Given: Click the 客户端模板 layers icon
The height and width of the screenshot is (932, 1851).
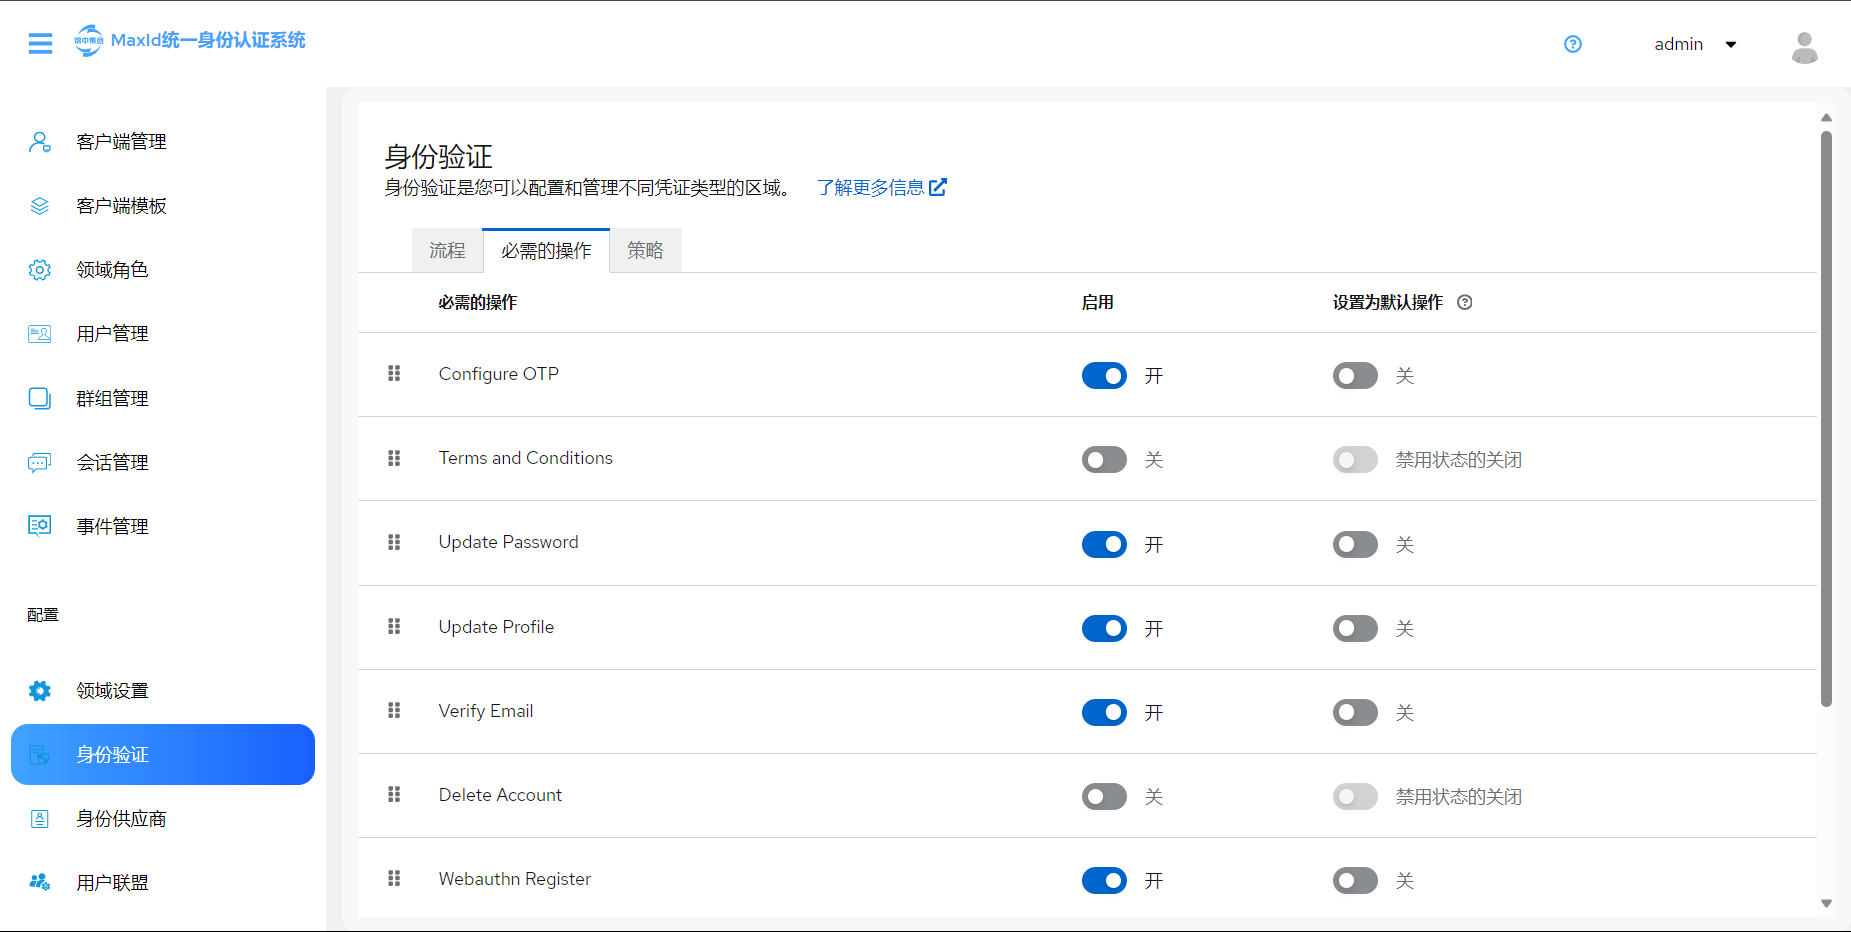Looking at the screenshot, I should [40, 206].
